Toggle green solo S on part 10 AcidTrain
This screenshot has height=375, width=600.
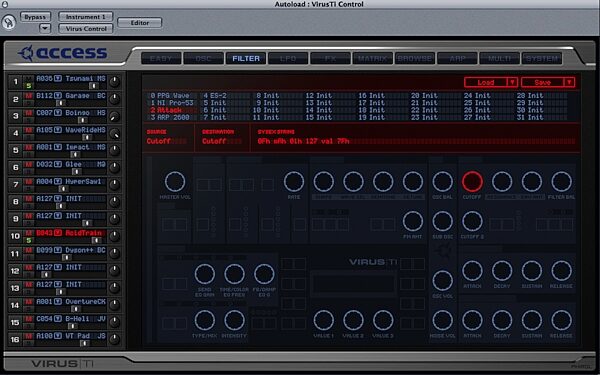pos(29,241)
